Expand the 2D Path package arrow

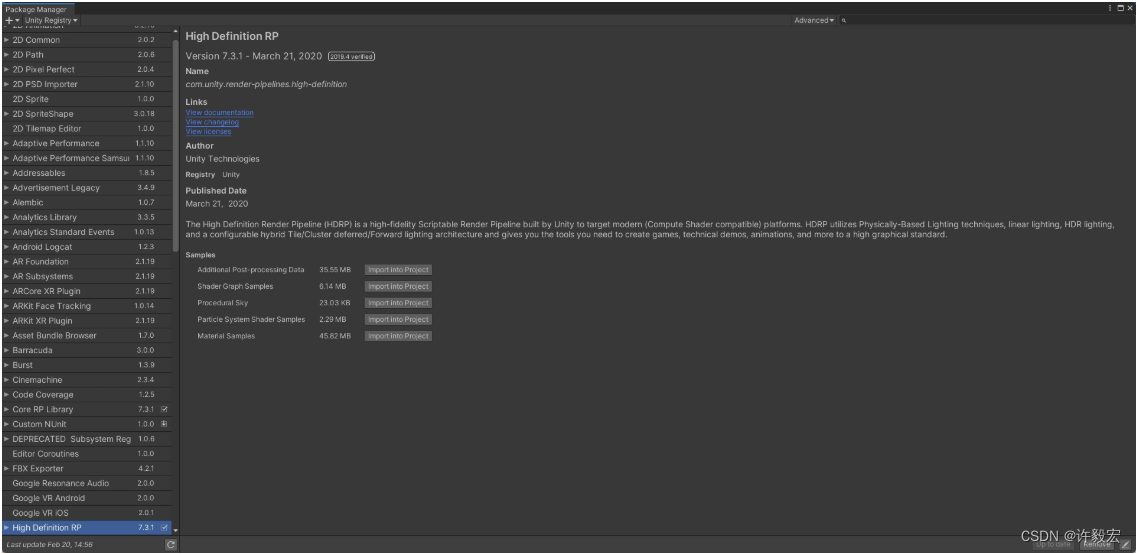(x=7, y=54)
